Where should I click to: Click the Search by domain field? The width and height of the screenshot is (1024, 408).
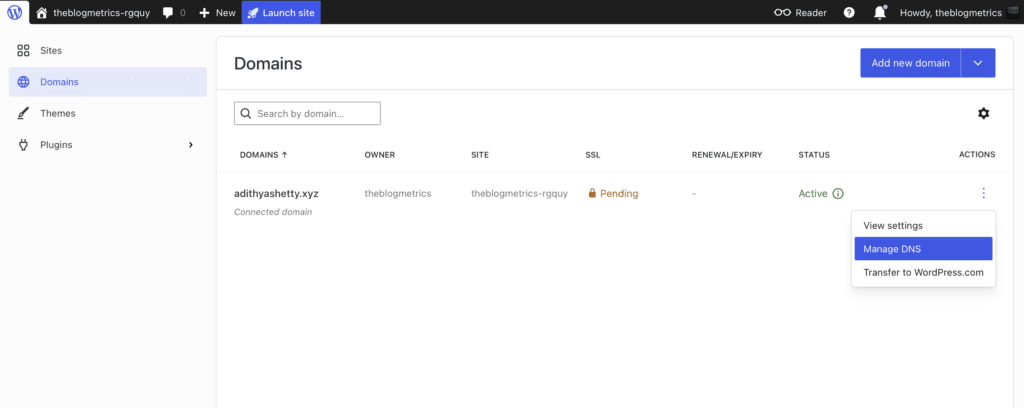coord(307,113)
